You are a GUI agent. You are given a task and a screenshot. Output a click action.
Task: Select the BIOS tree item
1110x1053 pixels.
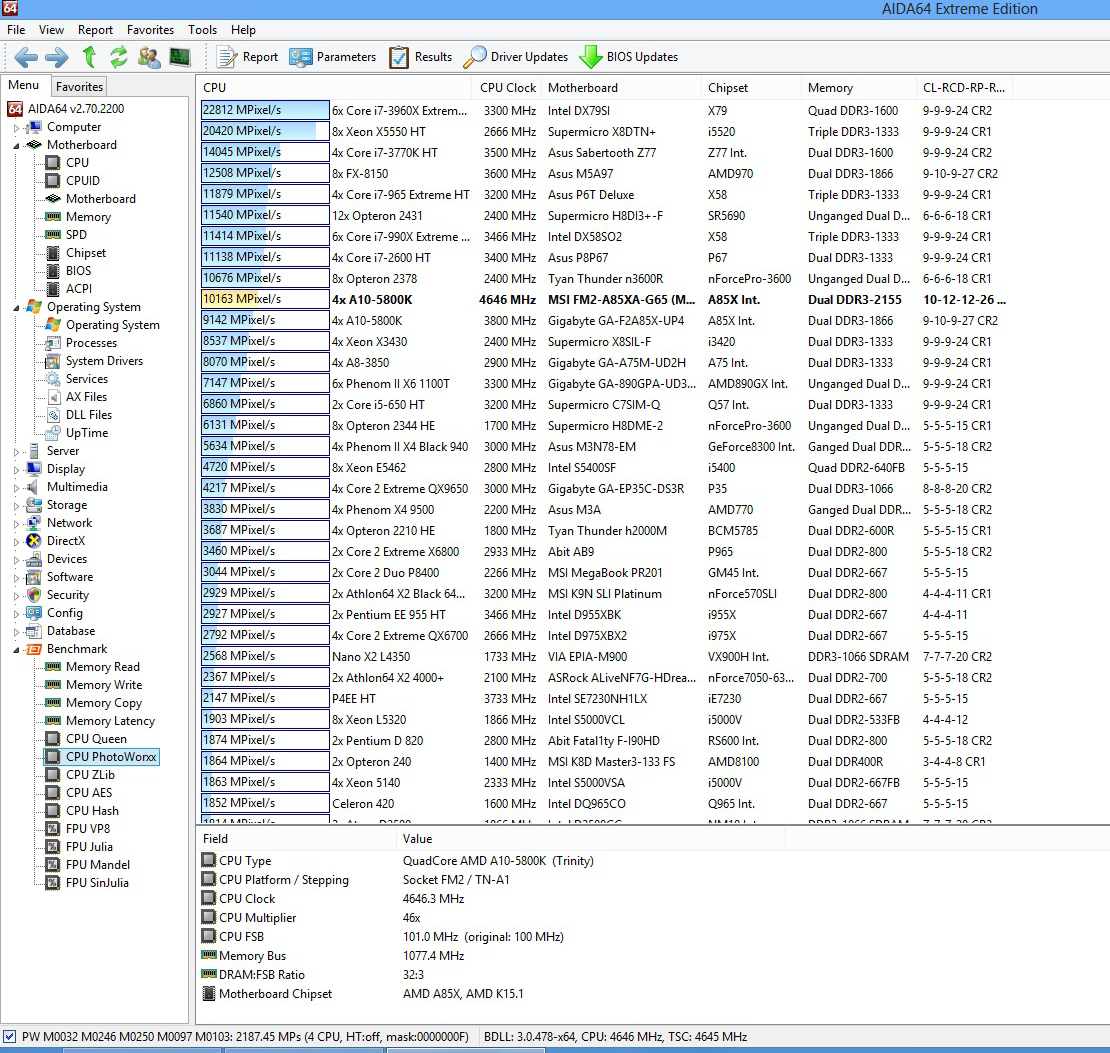pyautogui.click(x=78, y=271)
